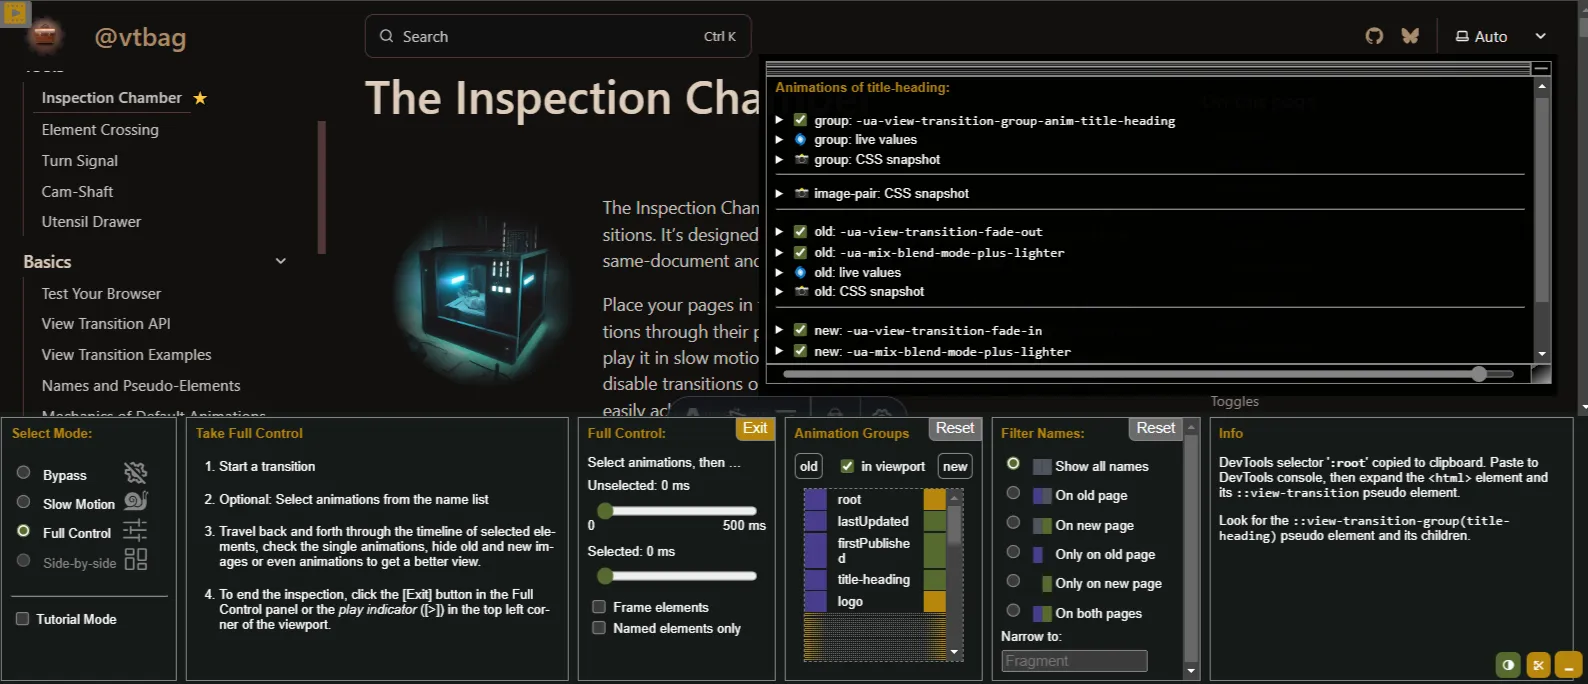
Task: Click the green contrast toggle icon
Action: tap(1508, 665)
